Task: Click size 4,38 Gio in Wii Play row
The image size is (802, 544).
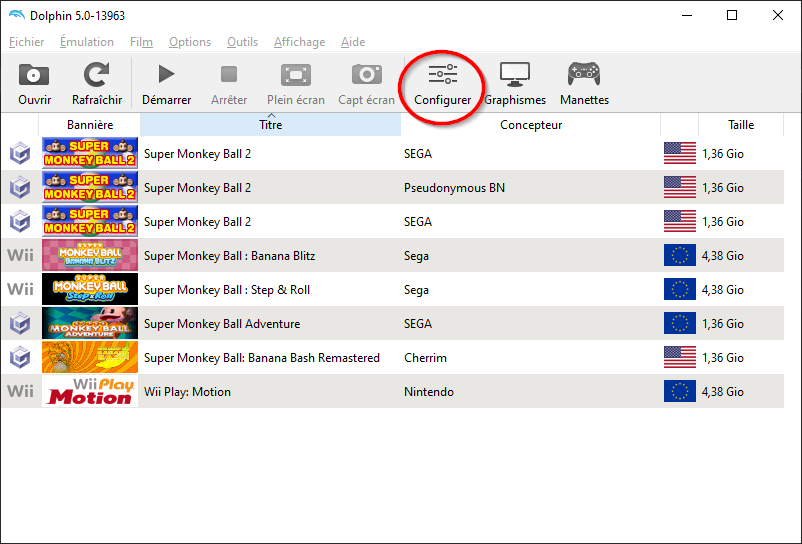Action: [x=722, y=392]
